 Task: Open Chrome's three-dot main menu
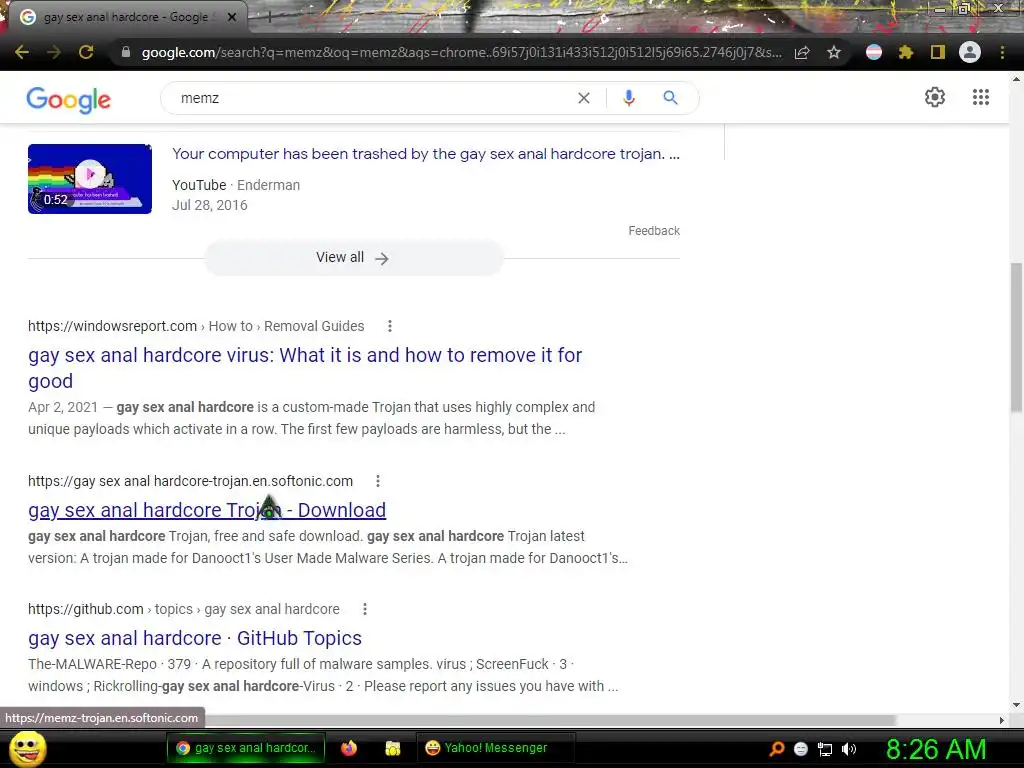(1002, 52)
